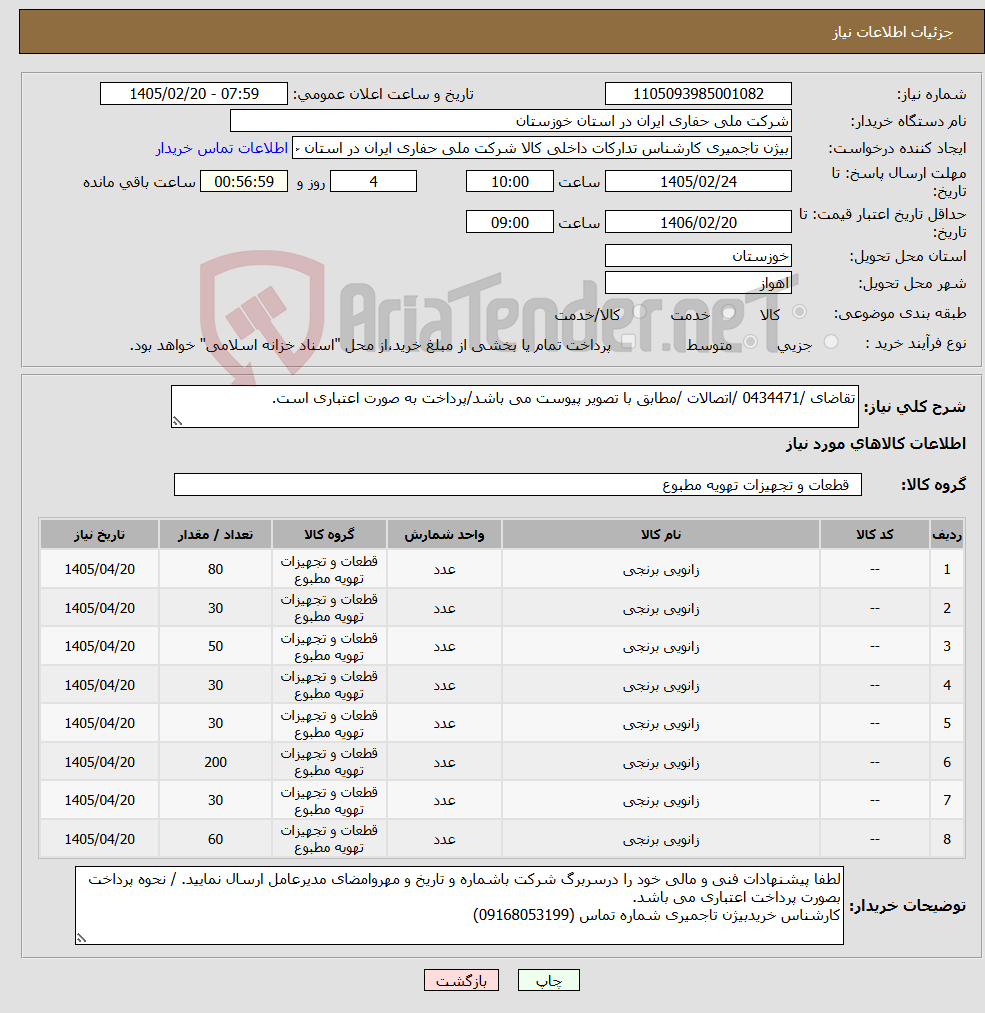The height and width of the screenshot is (1013, 985).
Task: Select the خدمت radio button
Action: tap(729, 312)
